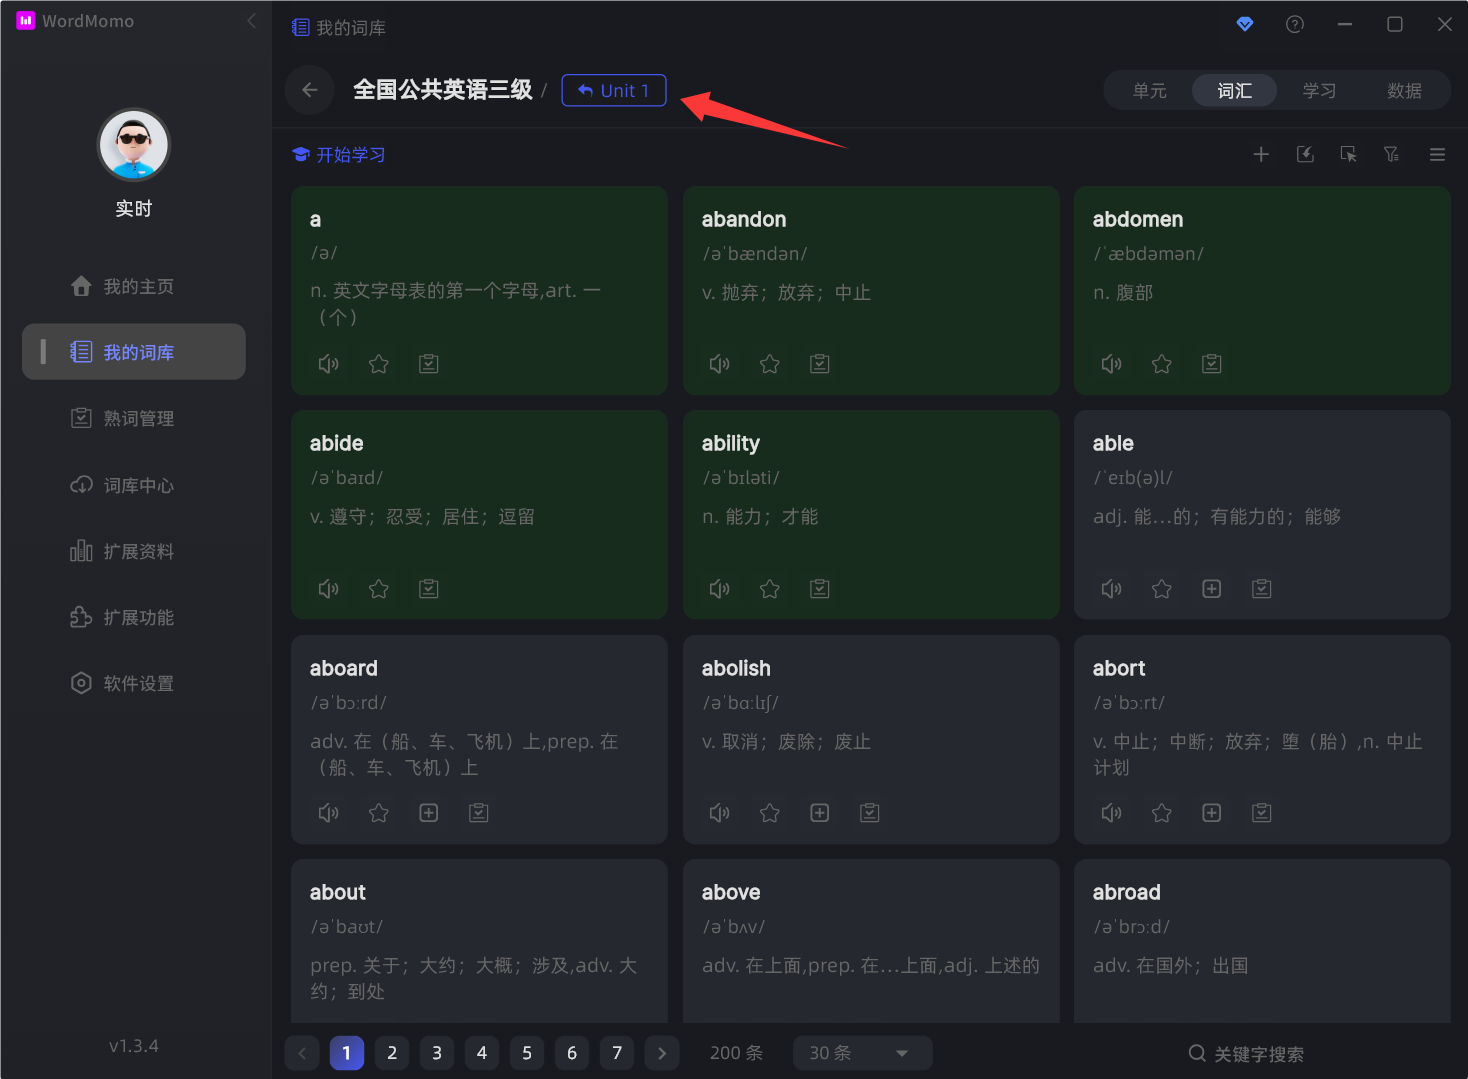Click 开始学习 to start learning

[338, 155]
